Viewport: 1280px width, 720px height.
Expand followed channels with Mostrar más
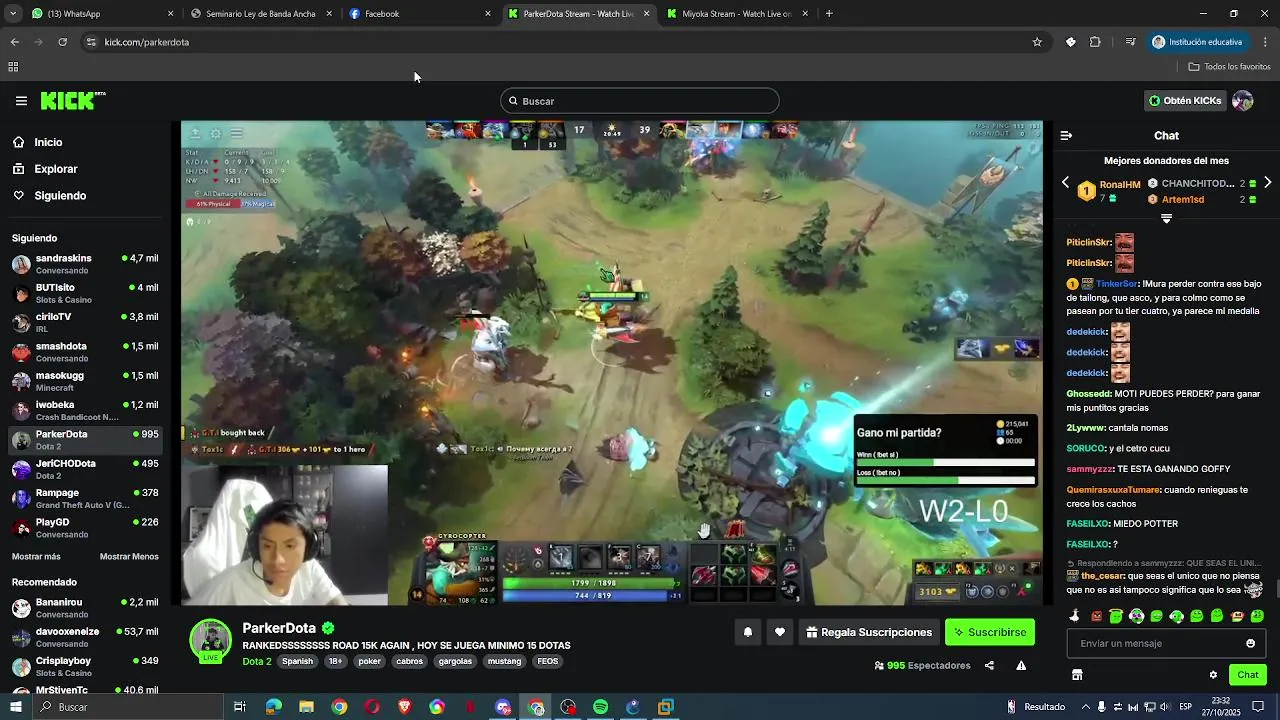[36, 557]
